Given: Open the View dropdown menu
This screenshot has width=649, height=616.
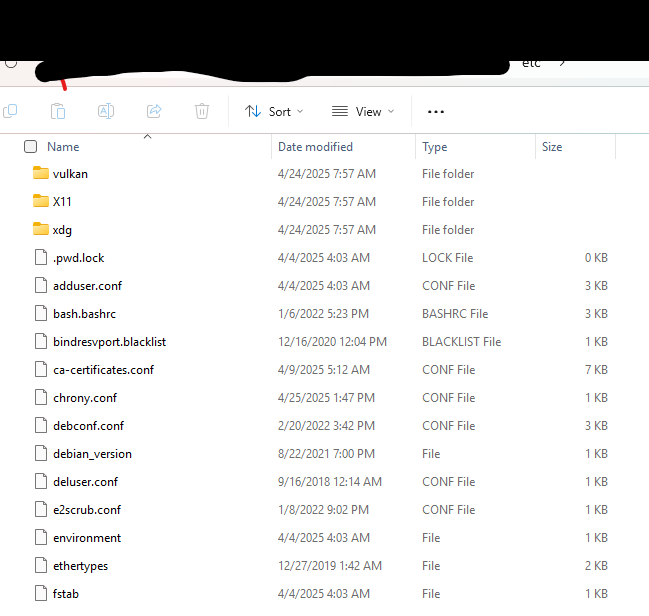Looking at the screenshot, I should pyautogui.click(x=363, y=112).
